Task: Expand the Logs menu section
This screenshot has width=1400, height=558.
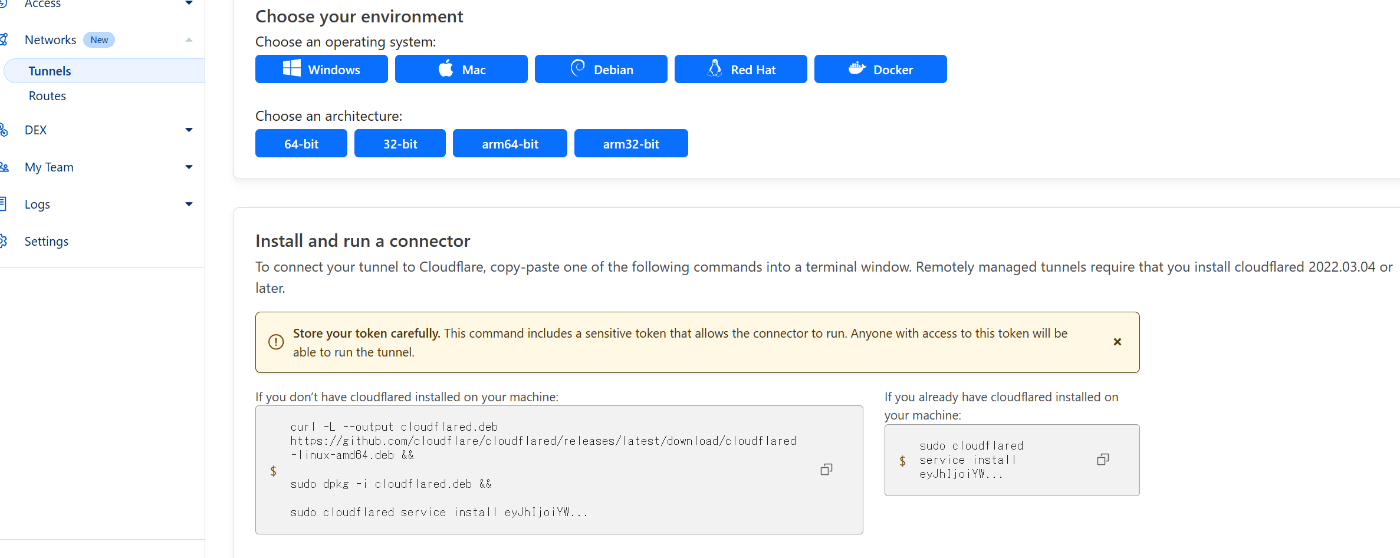Action: [x=189, y=204]
